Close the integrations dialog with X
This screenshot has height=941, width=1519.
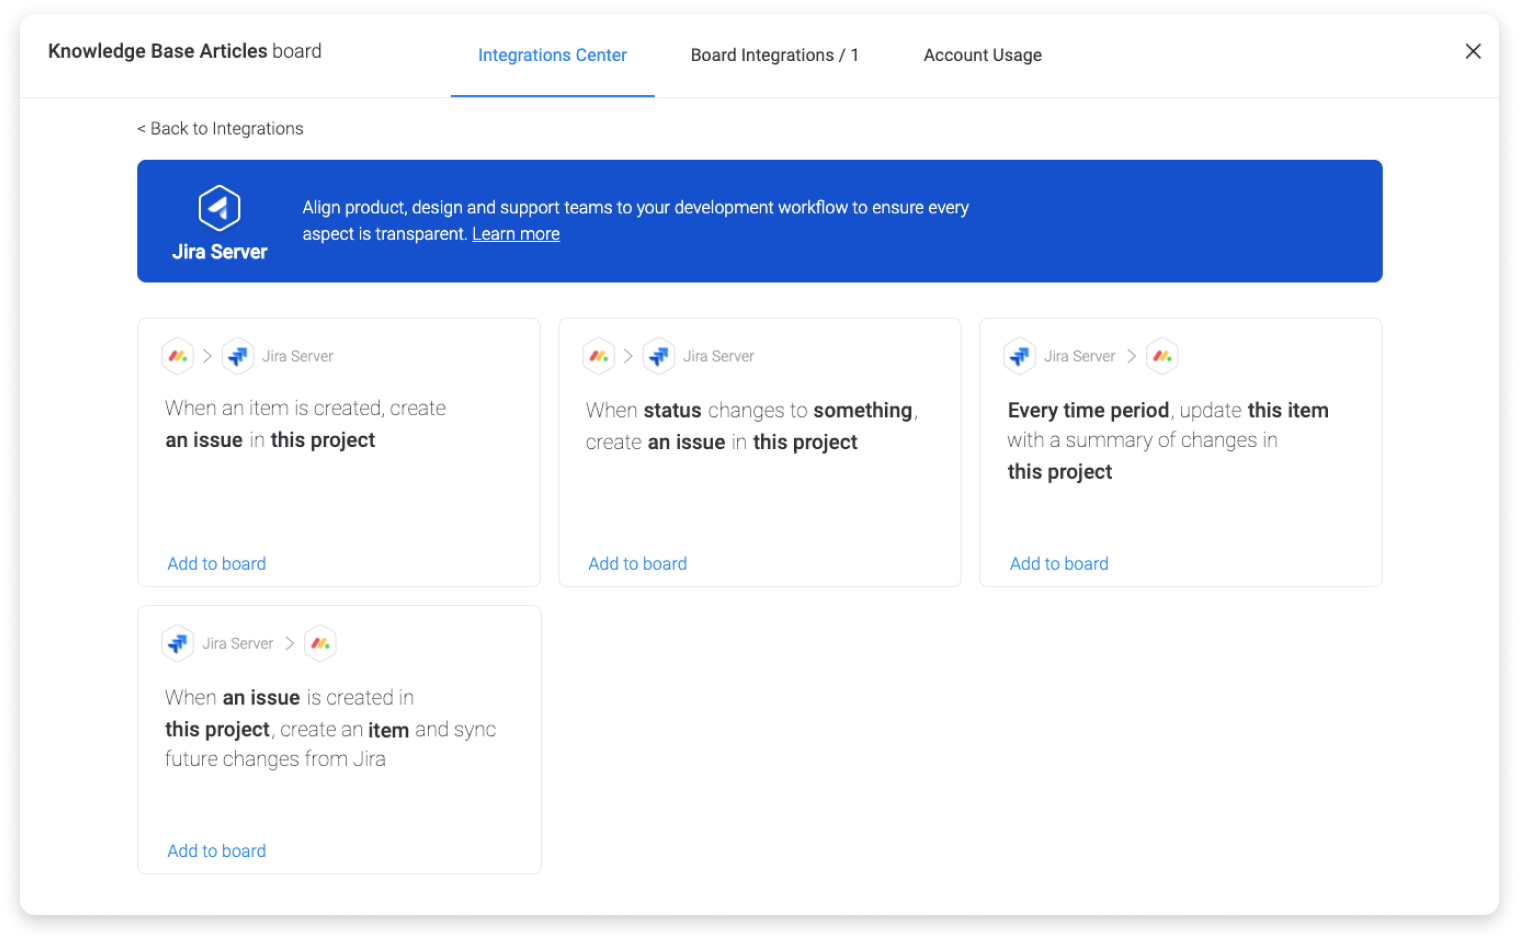click(x=1473, y=51)
